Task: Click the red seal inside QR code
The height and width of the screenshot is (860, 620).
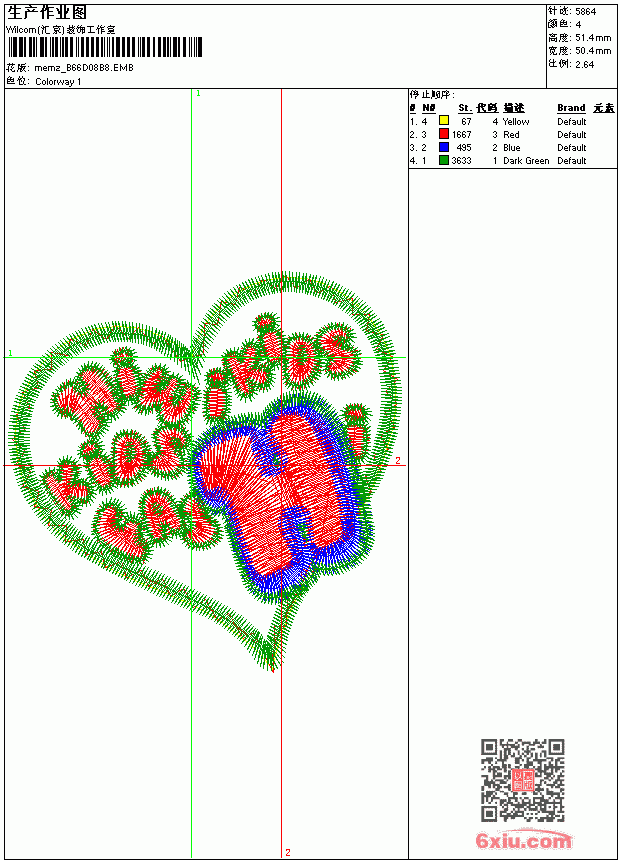Action: click(523, 780)
